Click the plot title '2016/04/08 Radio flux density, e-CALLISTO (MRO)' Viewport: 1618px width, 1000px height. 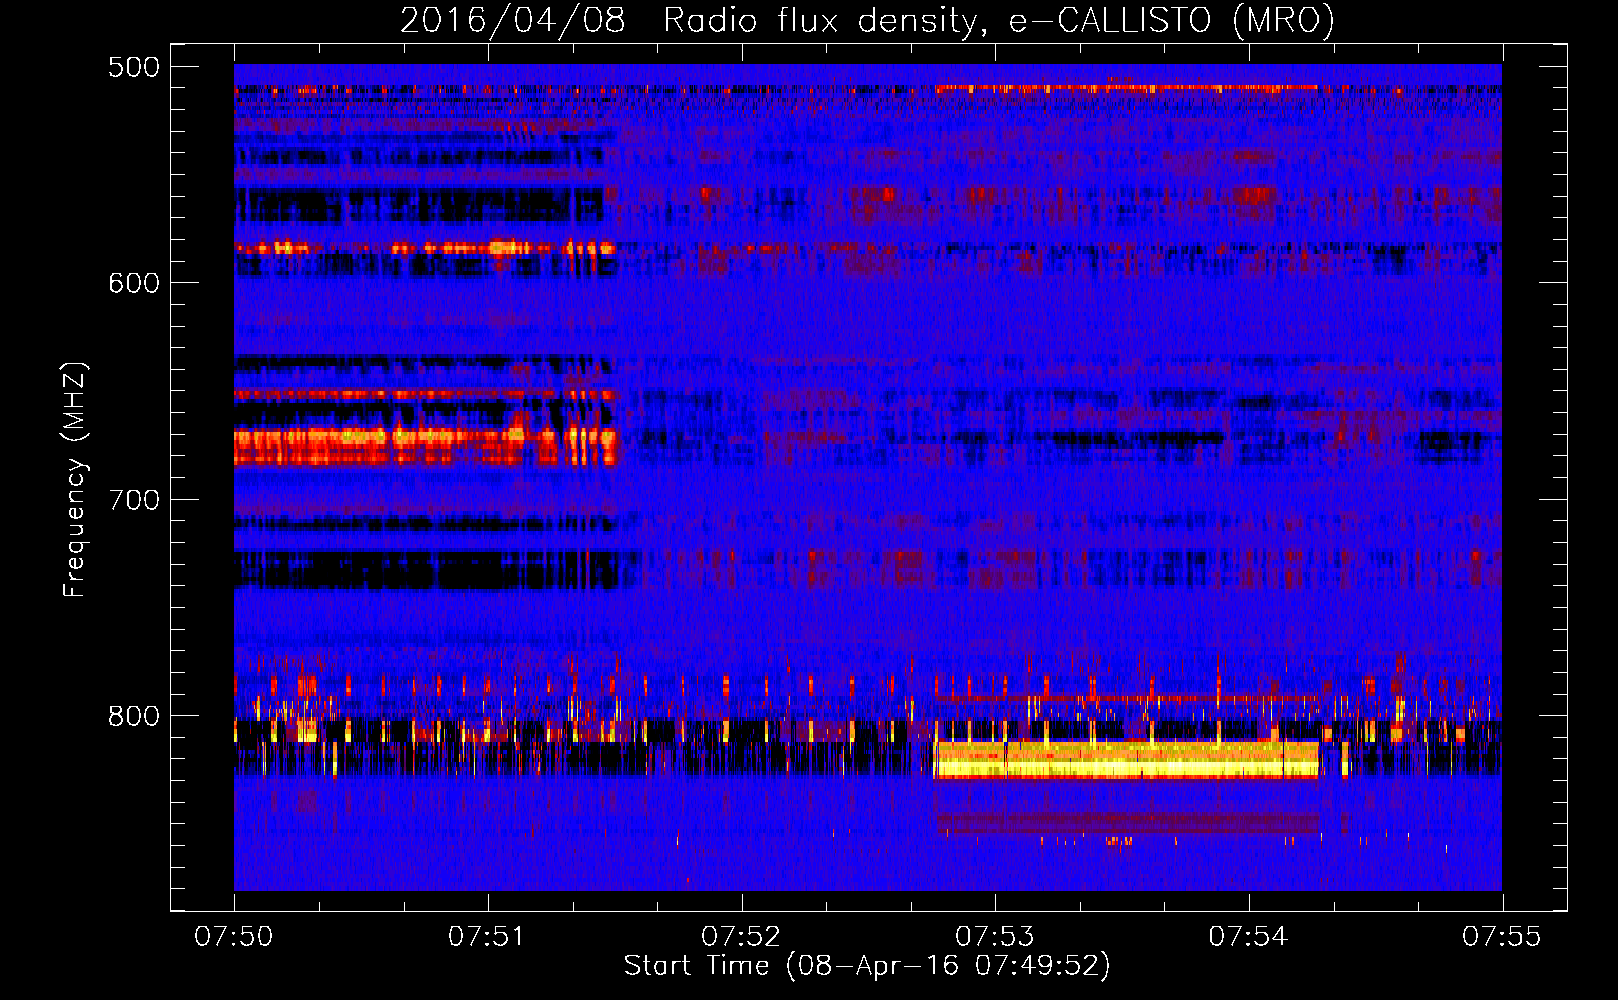click(867, 20)
